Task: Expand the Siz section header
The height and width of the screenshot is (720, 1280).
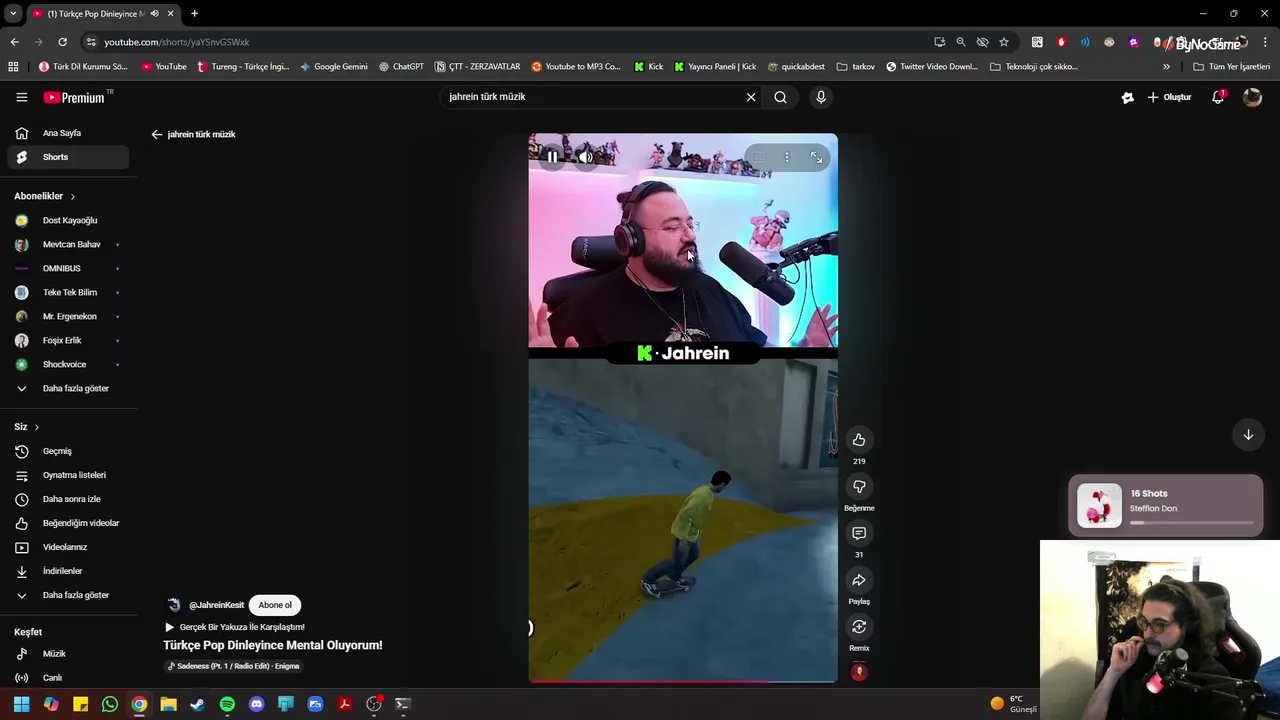Action: tap(27, 427)
